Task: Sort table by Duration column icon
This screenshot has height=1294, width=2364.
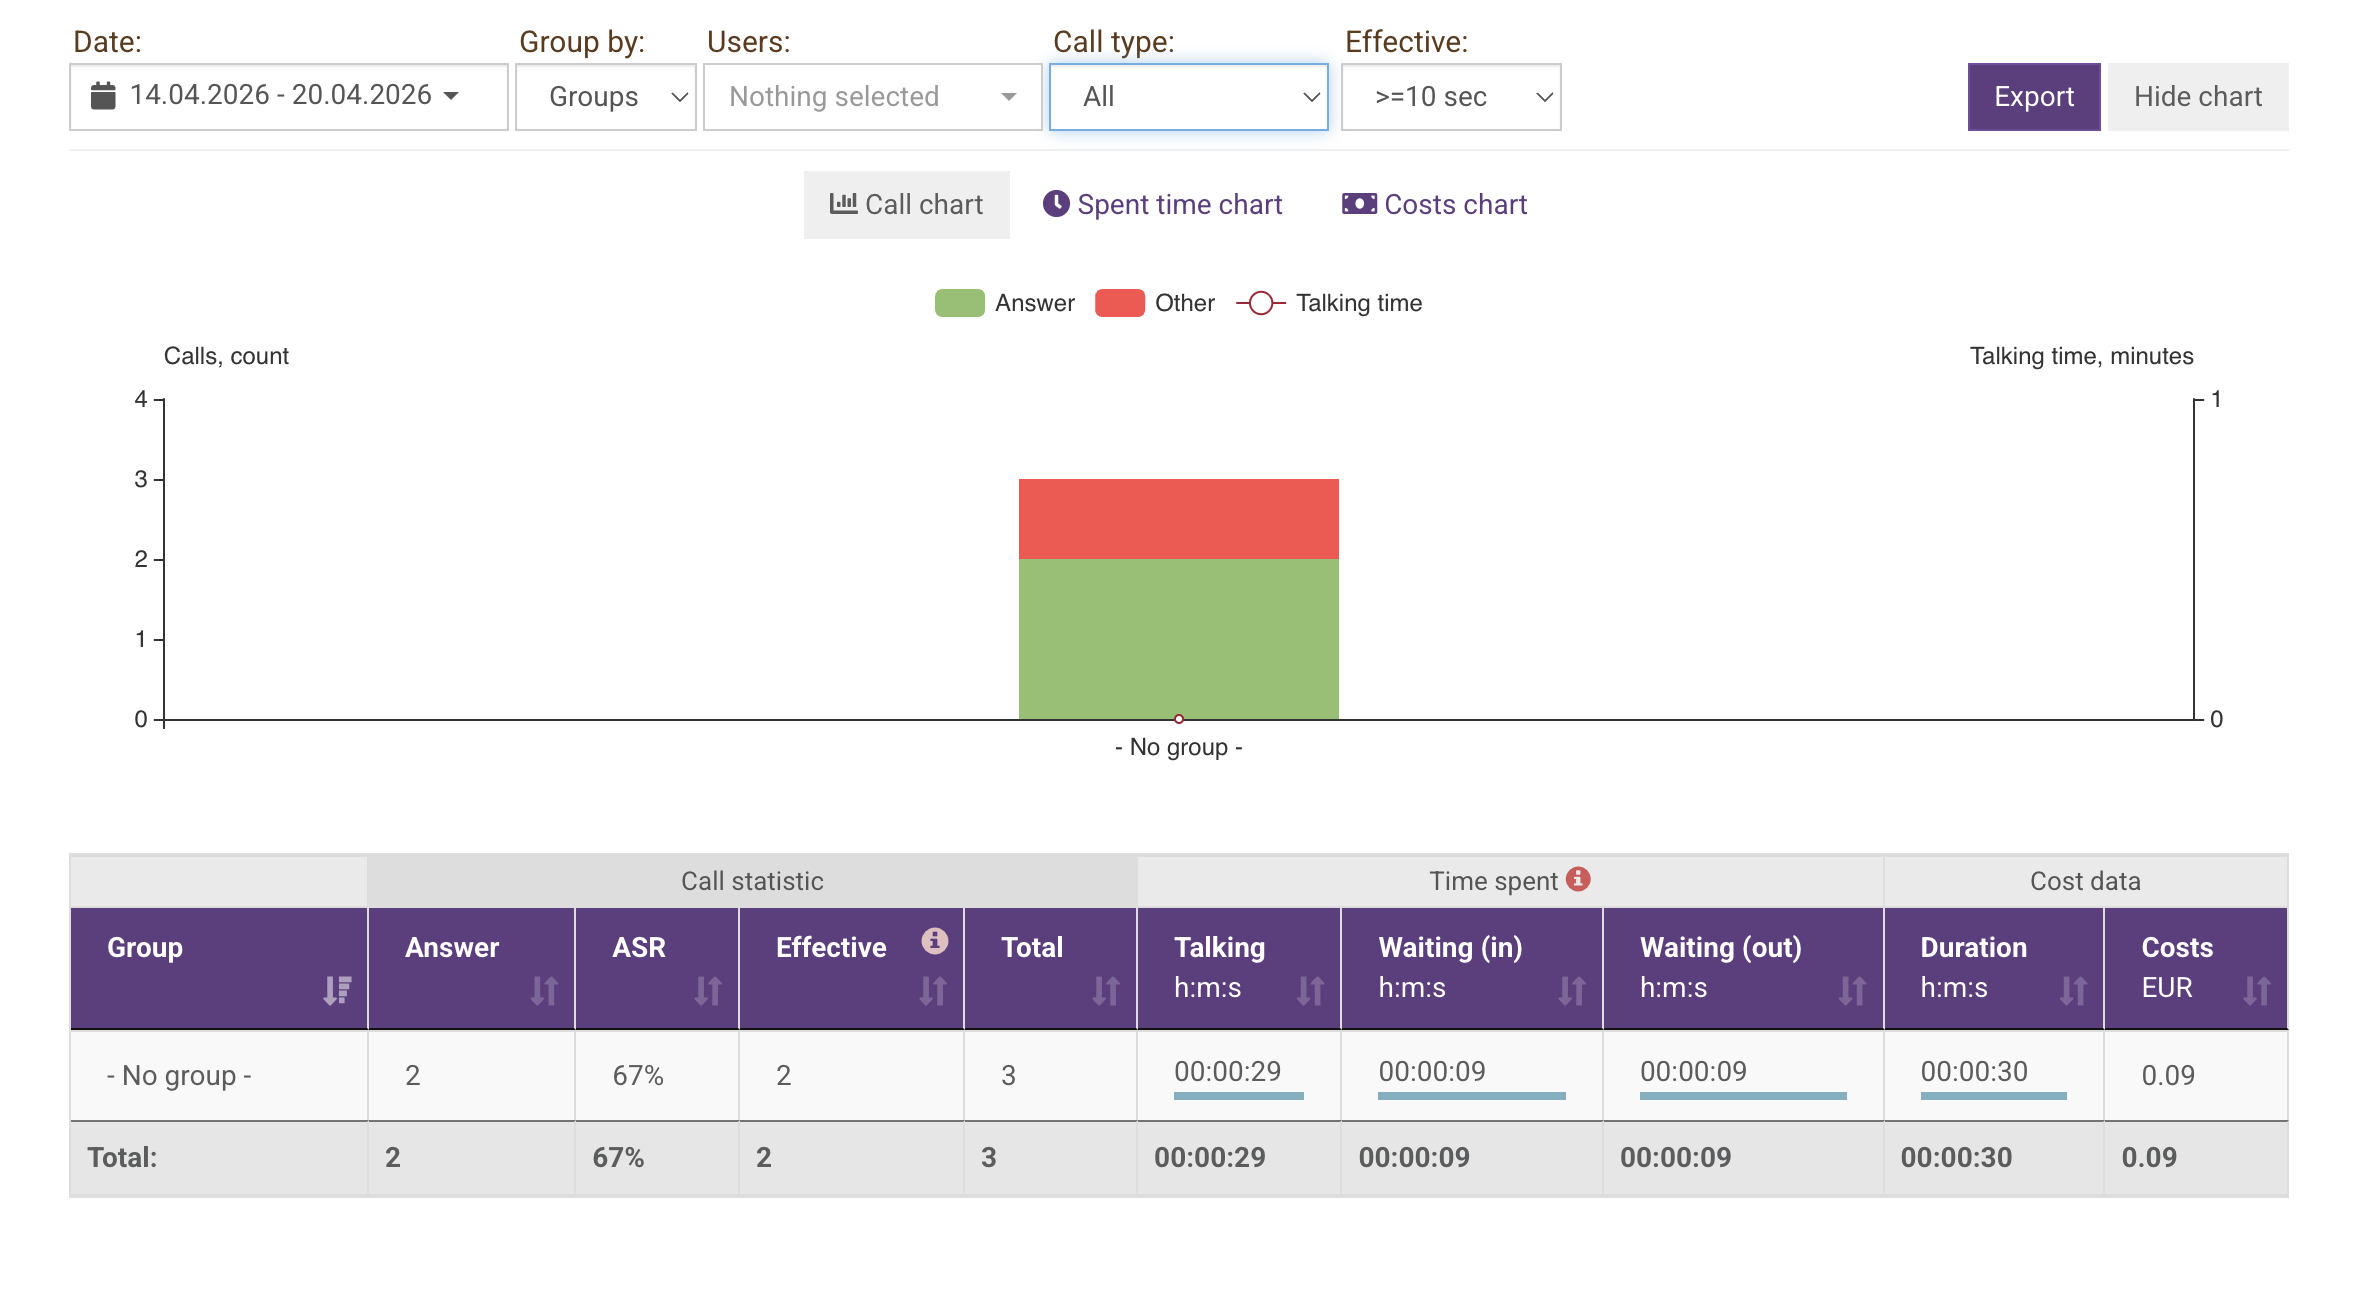Action: 2073,991
